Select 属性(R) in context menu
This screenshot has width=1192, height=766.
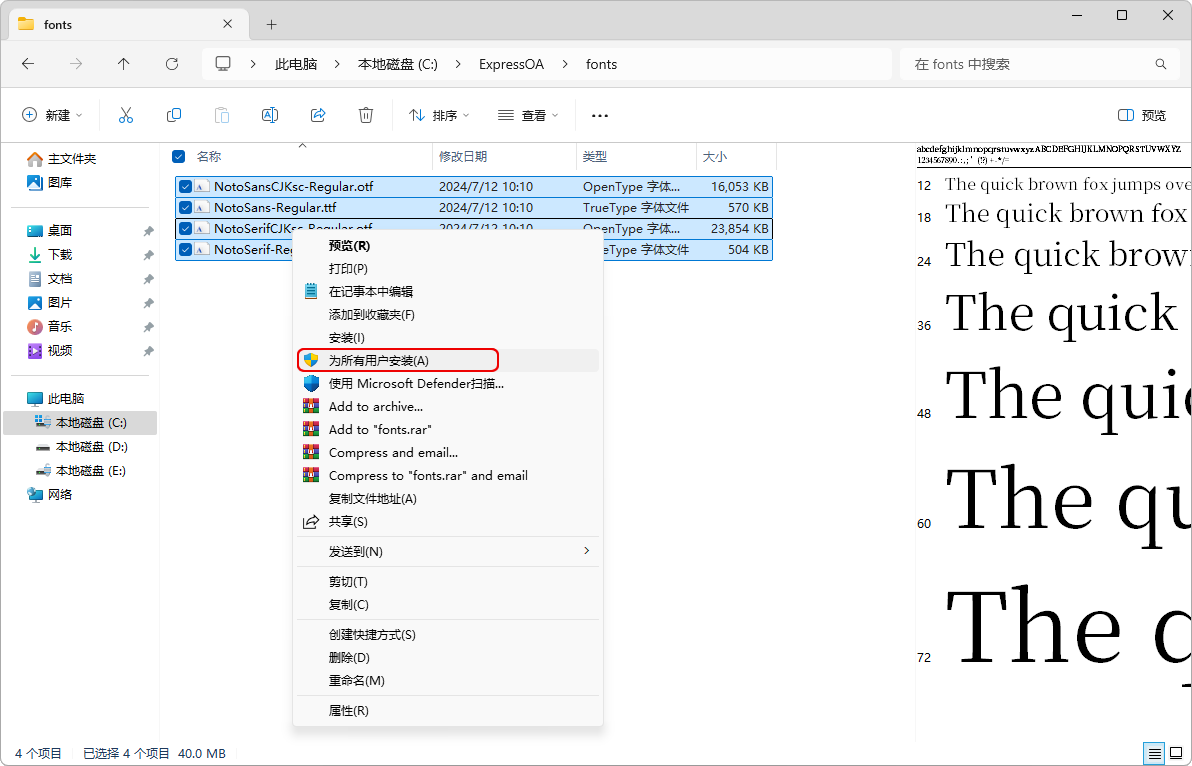[349, 710]
